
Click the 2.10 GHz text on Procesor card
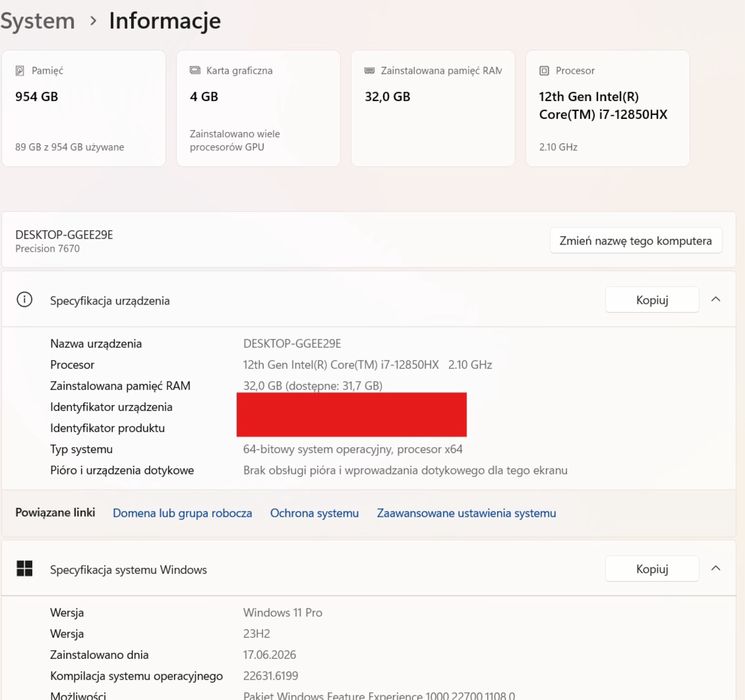click(558, 147)
